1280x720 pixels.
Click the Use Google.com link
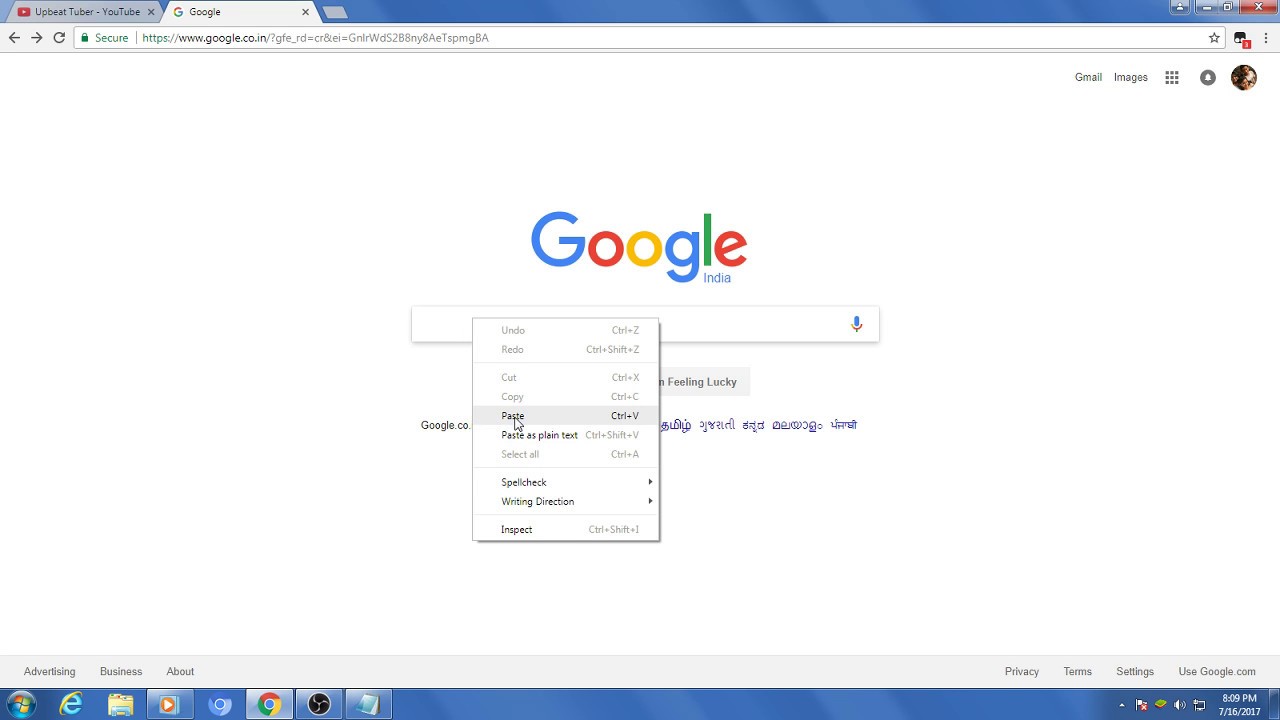tap(1217, 672)
